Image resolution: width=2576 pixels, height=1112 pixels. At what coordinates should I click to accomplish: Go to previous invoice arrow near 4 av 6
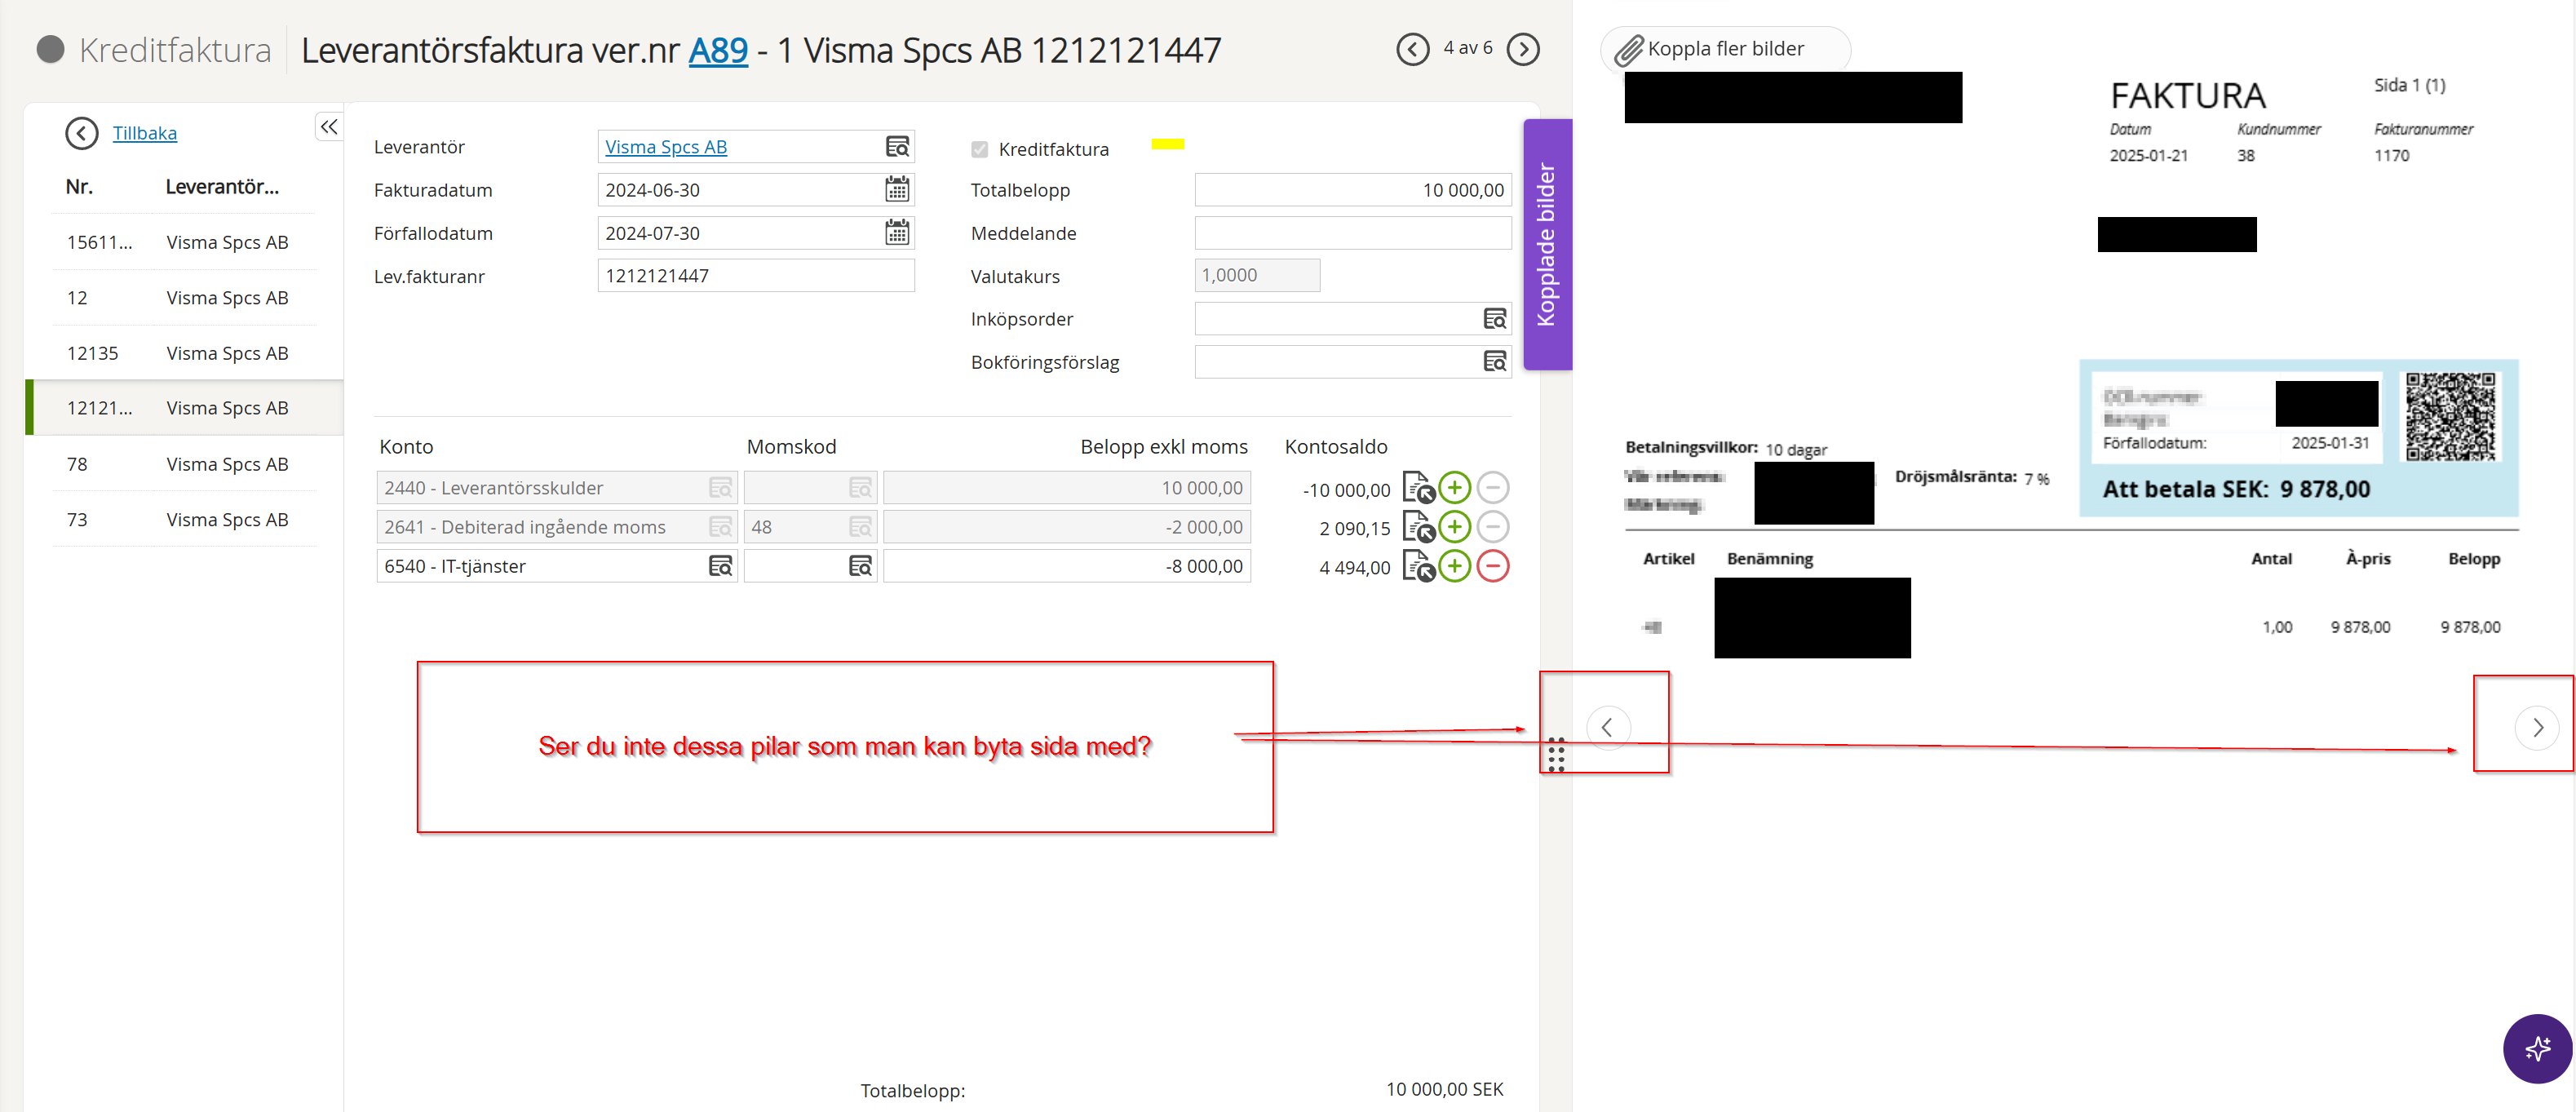coord(1412,49)
